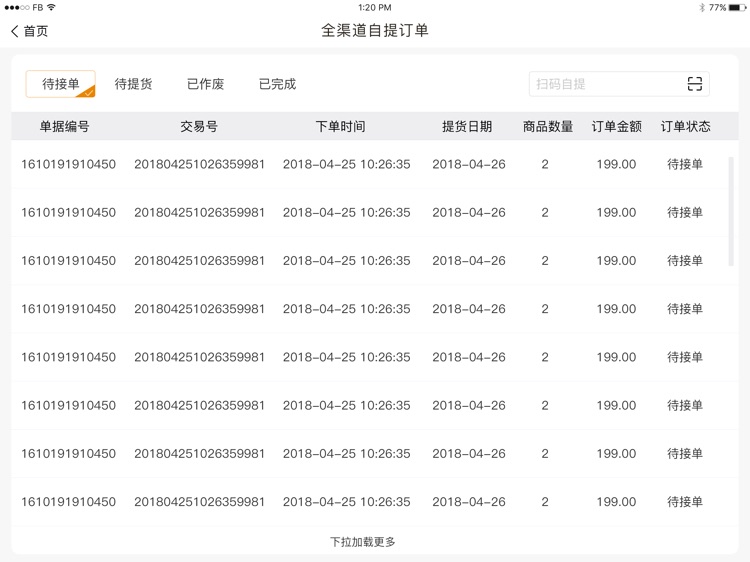This screenshot has height=562, width=750.
Task: Show the 已完成 orders tab
Action: pyautogui.click(x=277, y=84)
